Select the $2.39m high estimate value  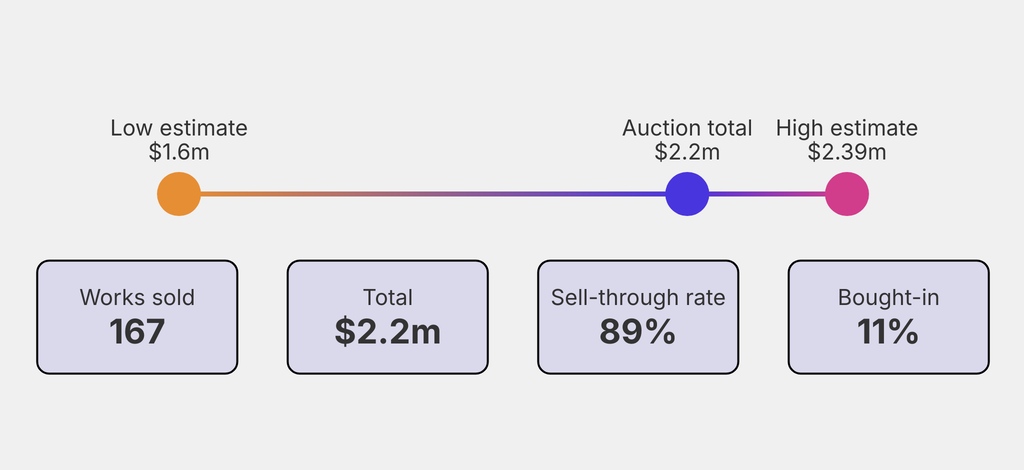847,152
